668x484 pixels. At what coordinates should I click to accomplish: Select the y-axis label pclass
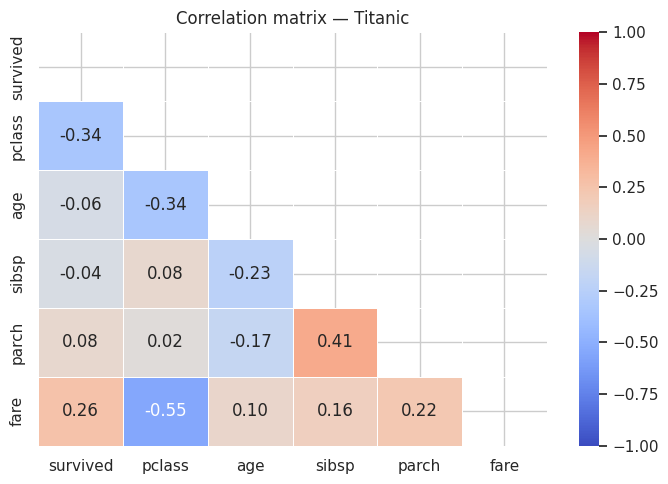click(17, 138)
